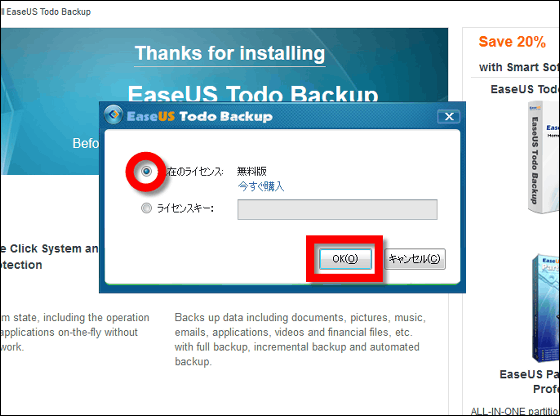Viewport: 560px width, 416px height.
Task: Open the EaseUS Partition Professional product title
Action: click(x=530, y=381)
